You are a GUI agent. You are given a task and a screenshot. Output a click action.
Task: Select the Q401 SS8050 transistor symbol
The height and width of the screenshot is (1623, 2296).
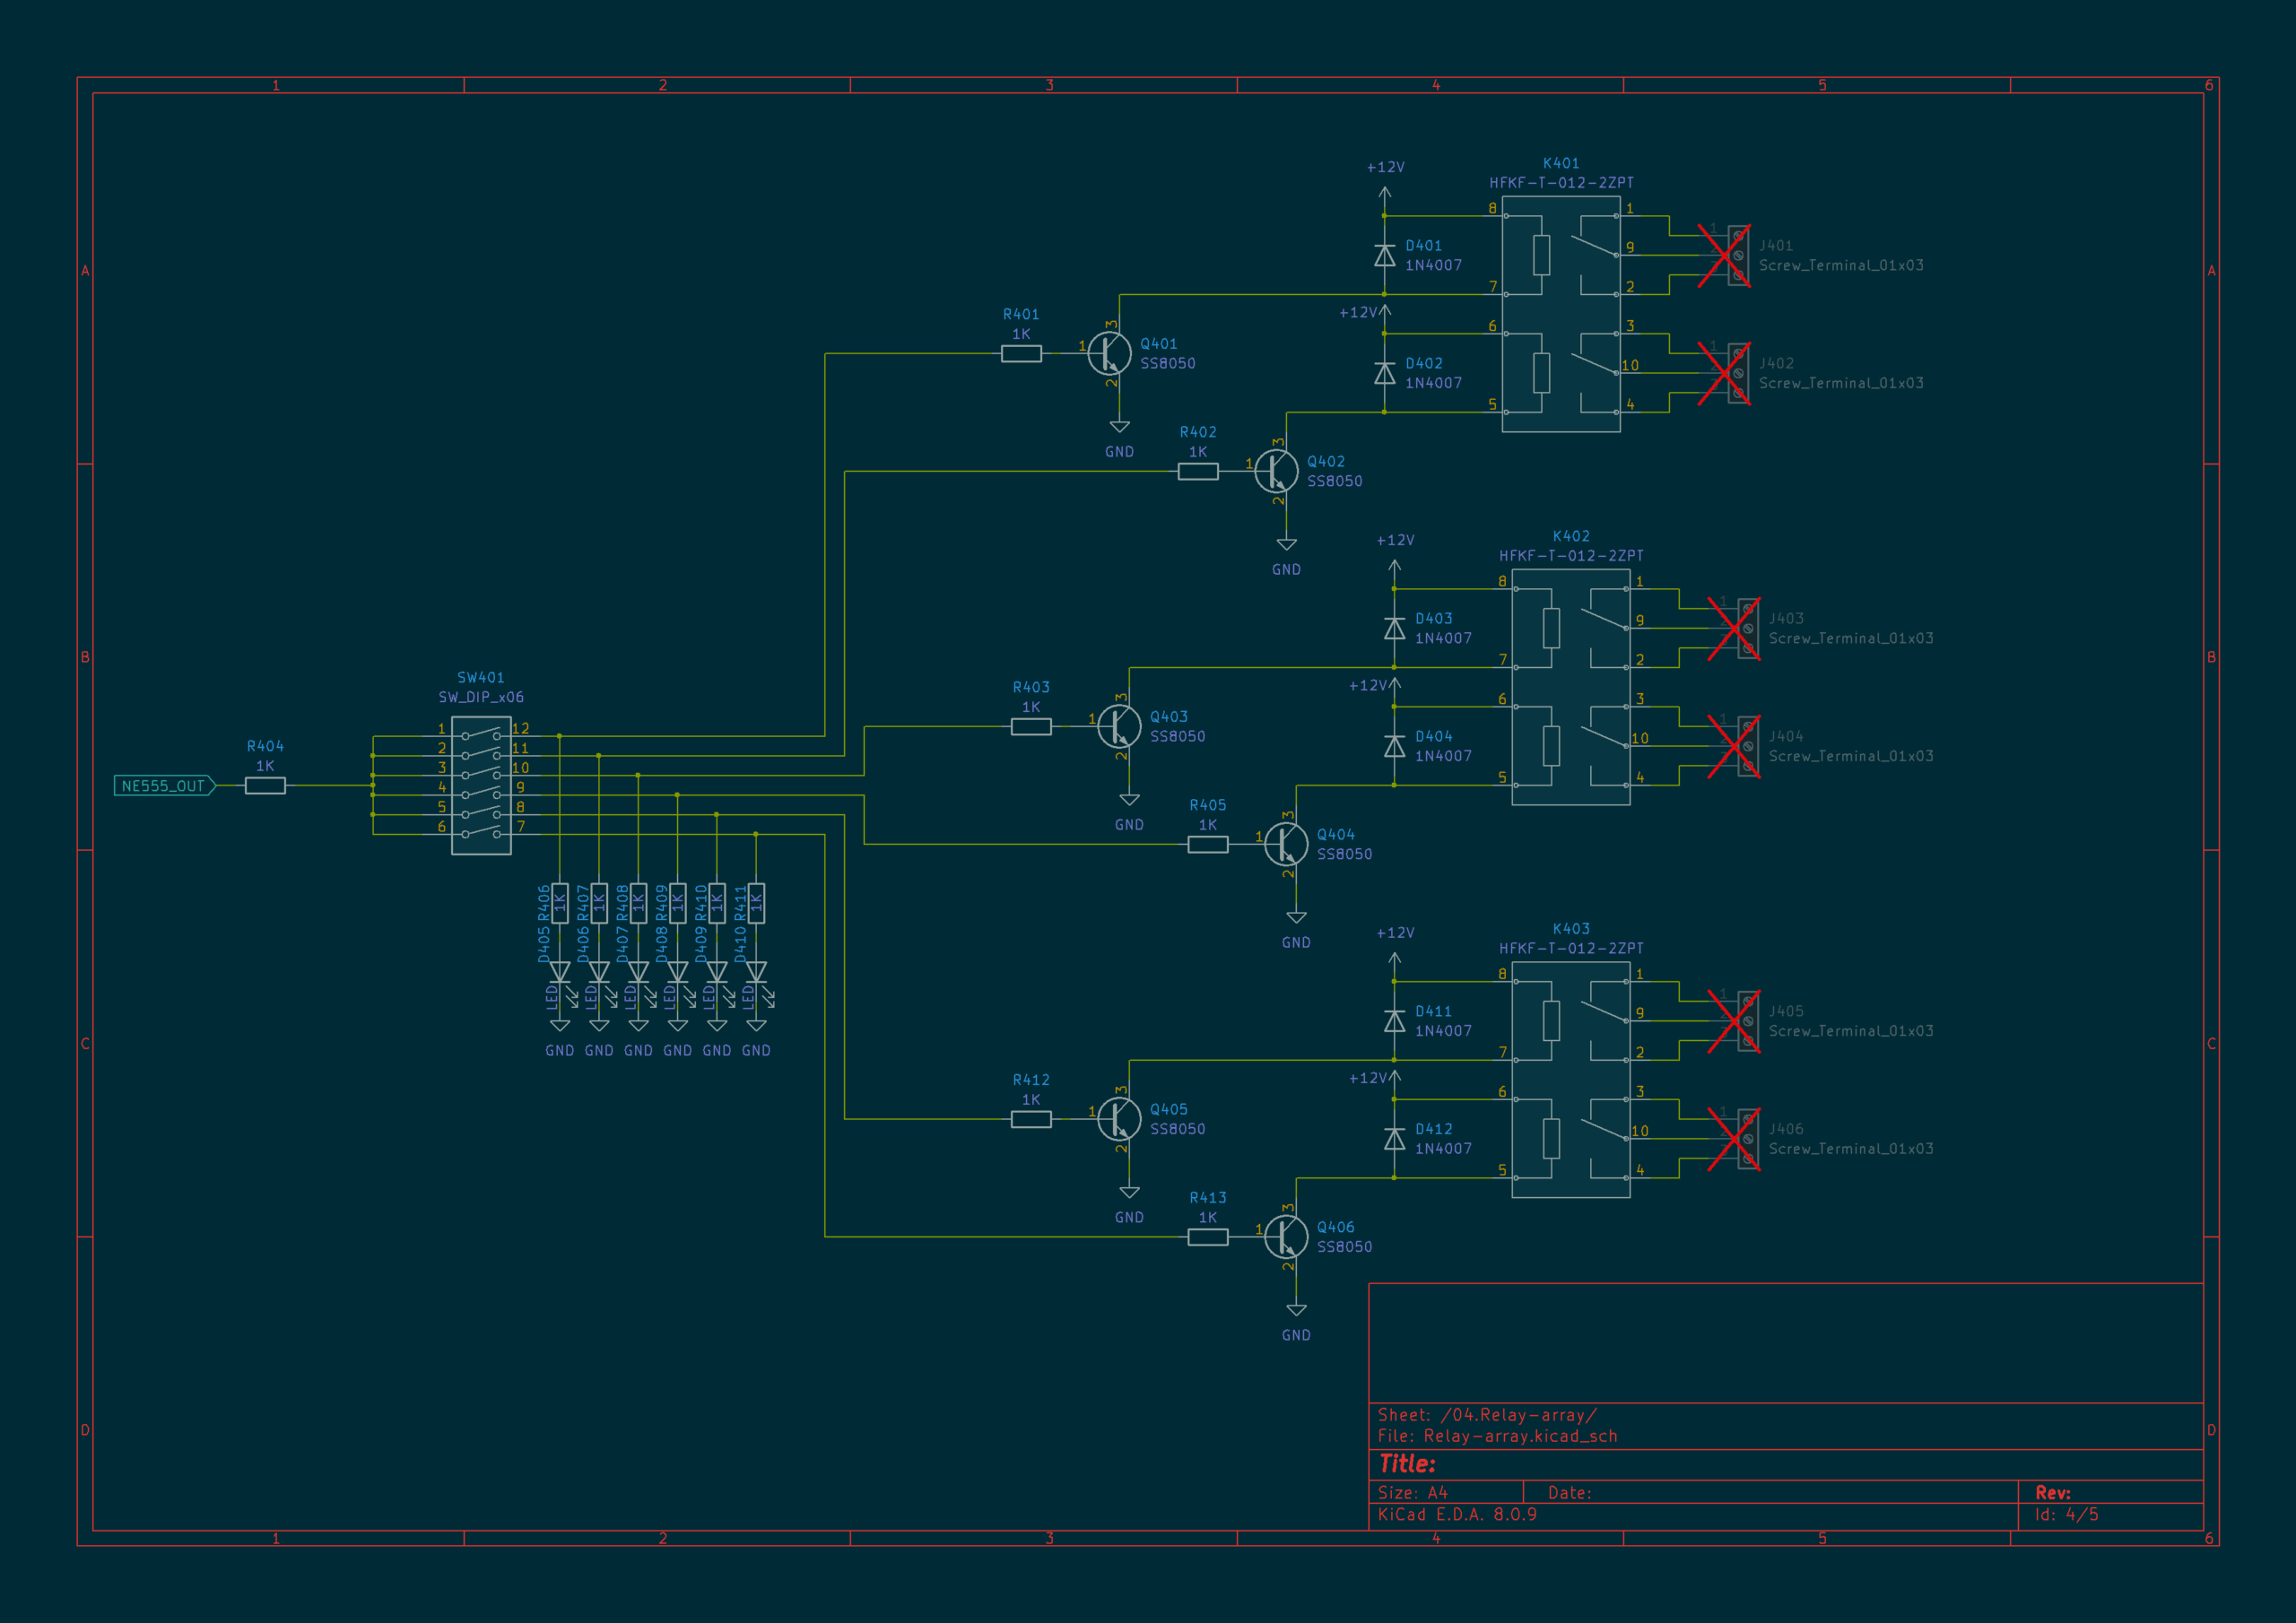coord(1109,353)
